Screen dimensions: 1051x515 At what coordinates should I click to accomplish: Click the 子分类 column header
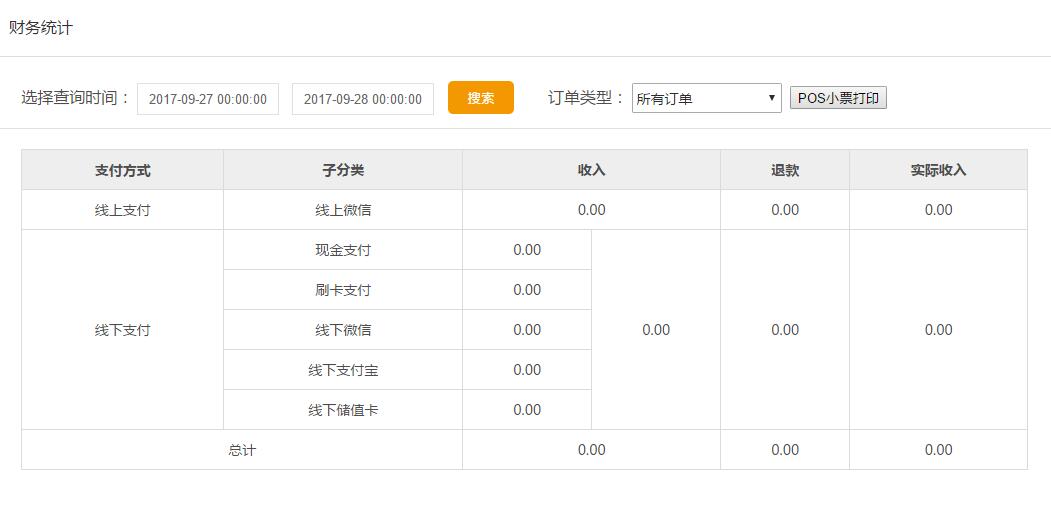click(x=342, y=170)
